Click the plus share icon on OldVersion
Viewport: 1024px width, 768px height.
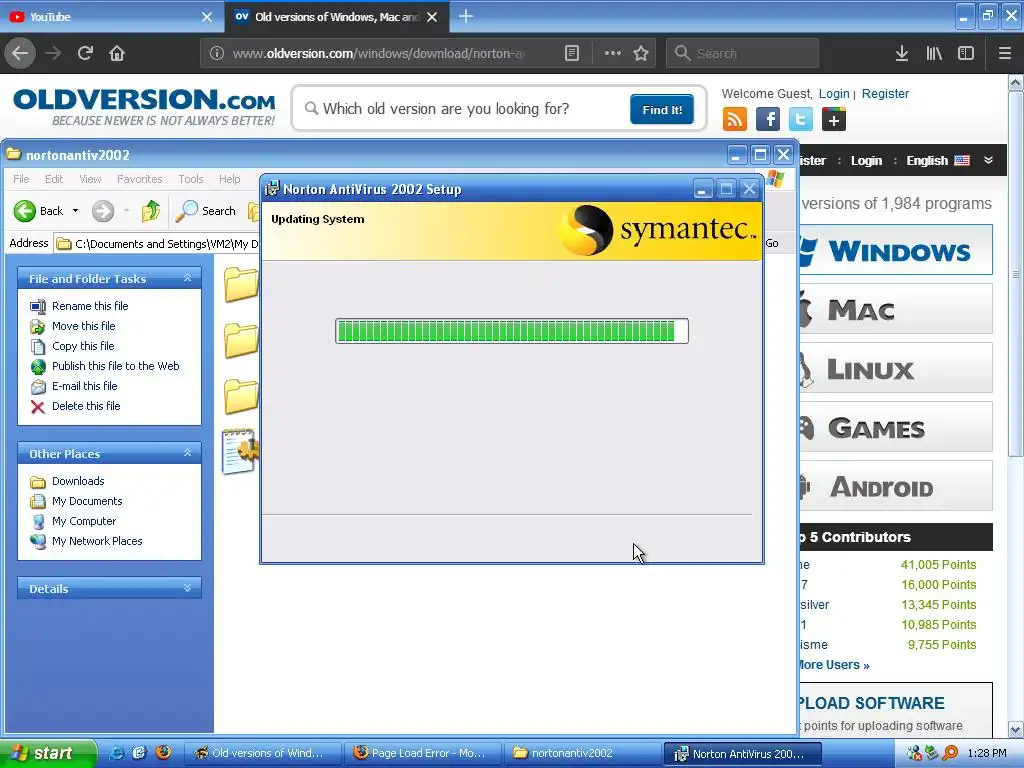(x=834, y=120)
